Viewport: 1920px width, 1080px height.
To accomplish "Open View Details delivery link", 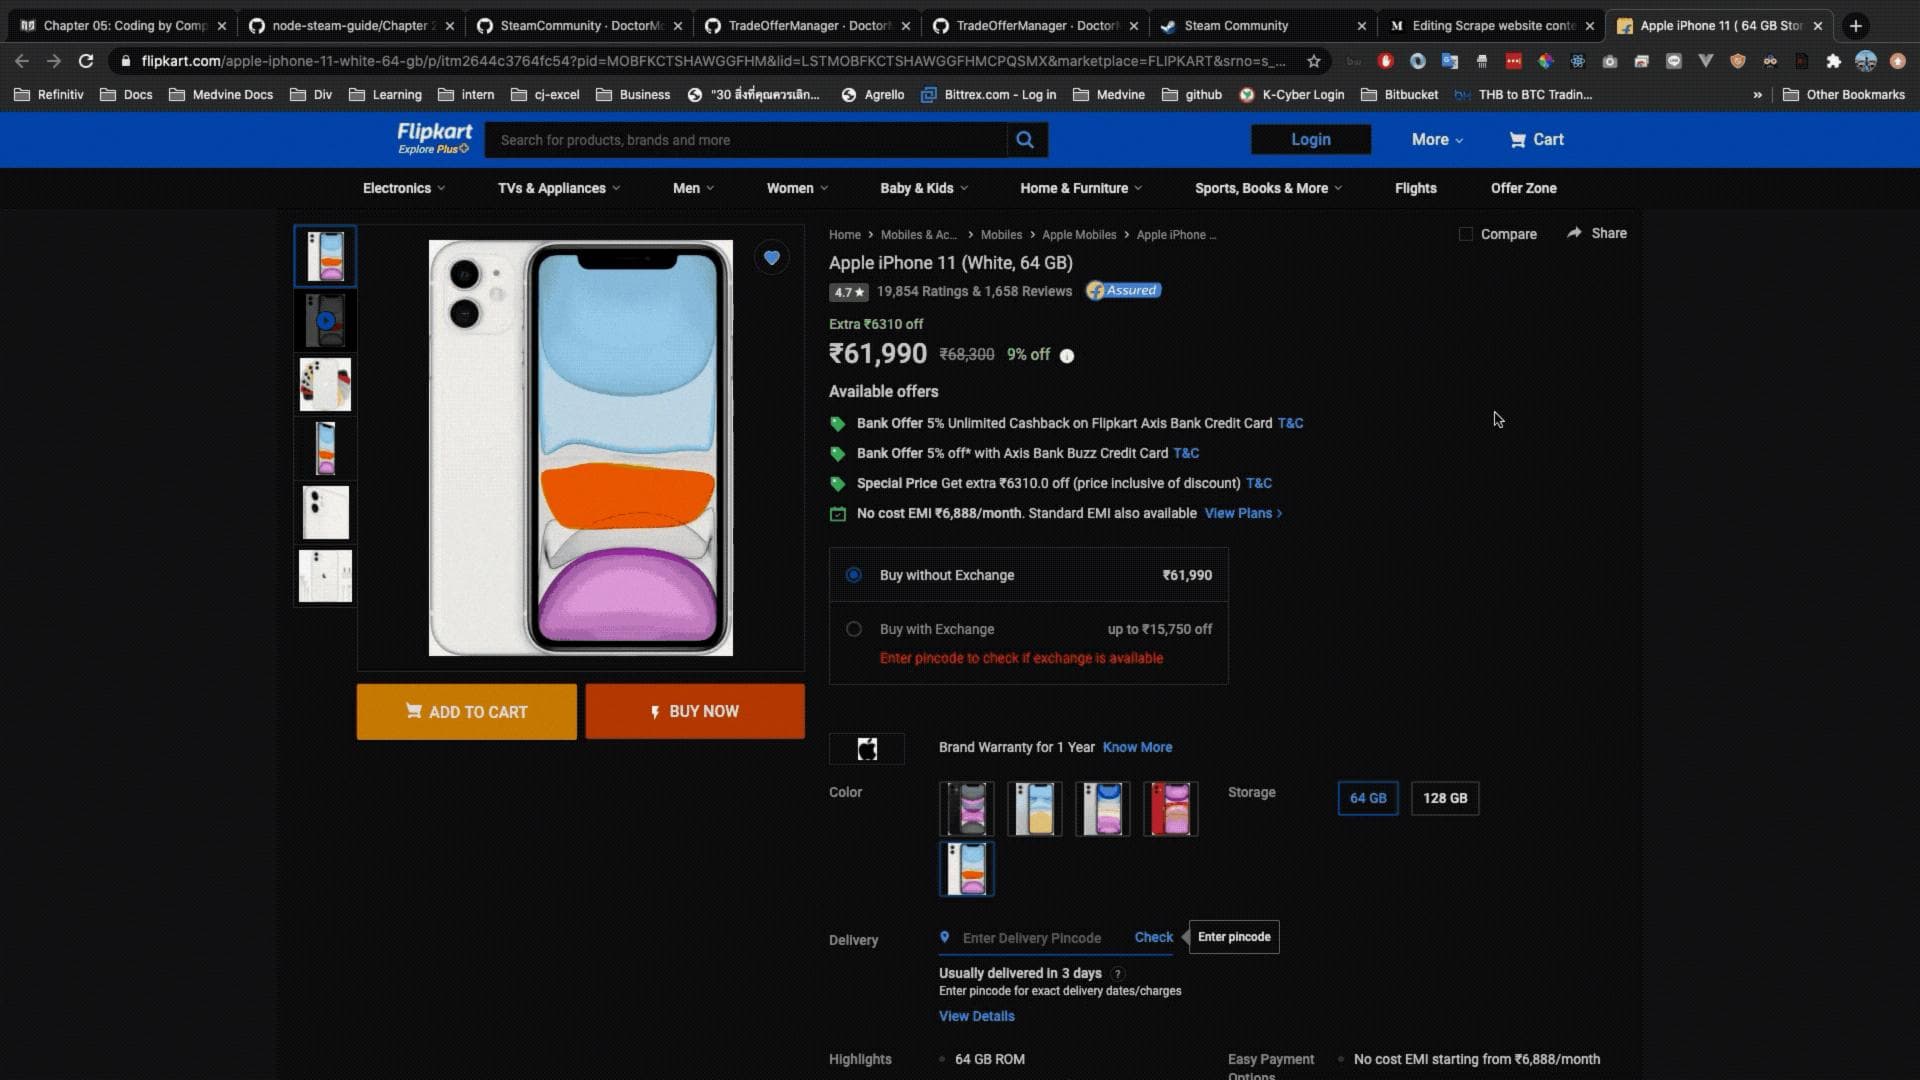I will click(976, 1017).
